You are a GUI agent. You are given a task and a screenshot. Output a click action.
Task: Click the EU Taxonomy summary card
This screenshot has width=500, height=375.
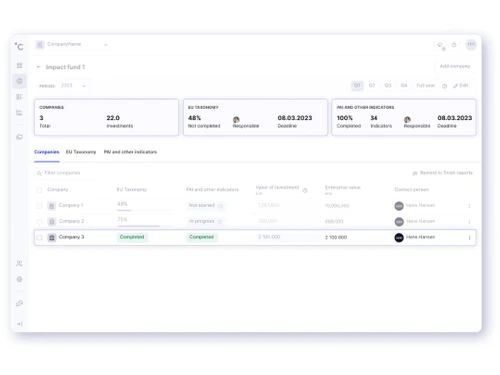tap(255, 117)
